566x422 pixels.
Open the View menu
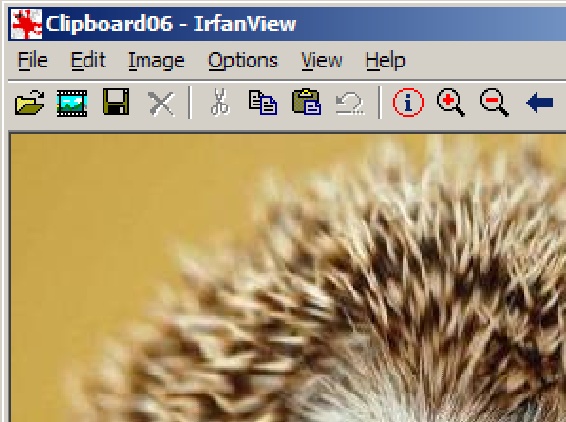coord(322,60)
